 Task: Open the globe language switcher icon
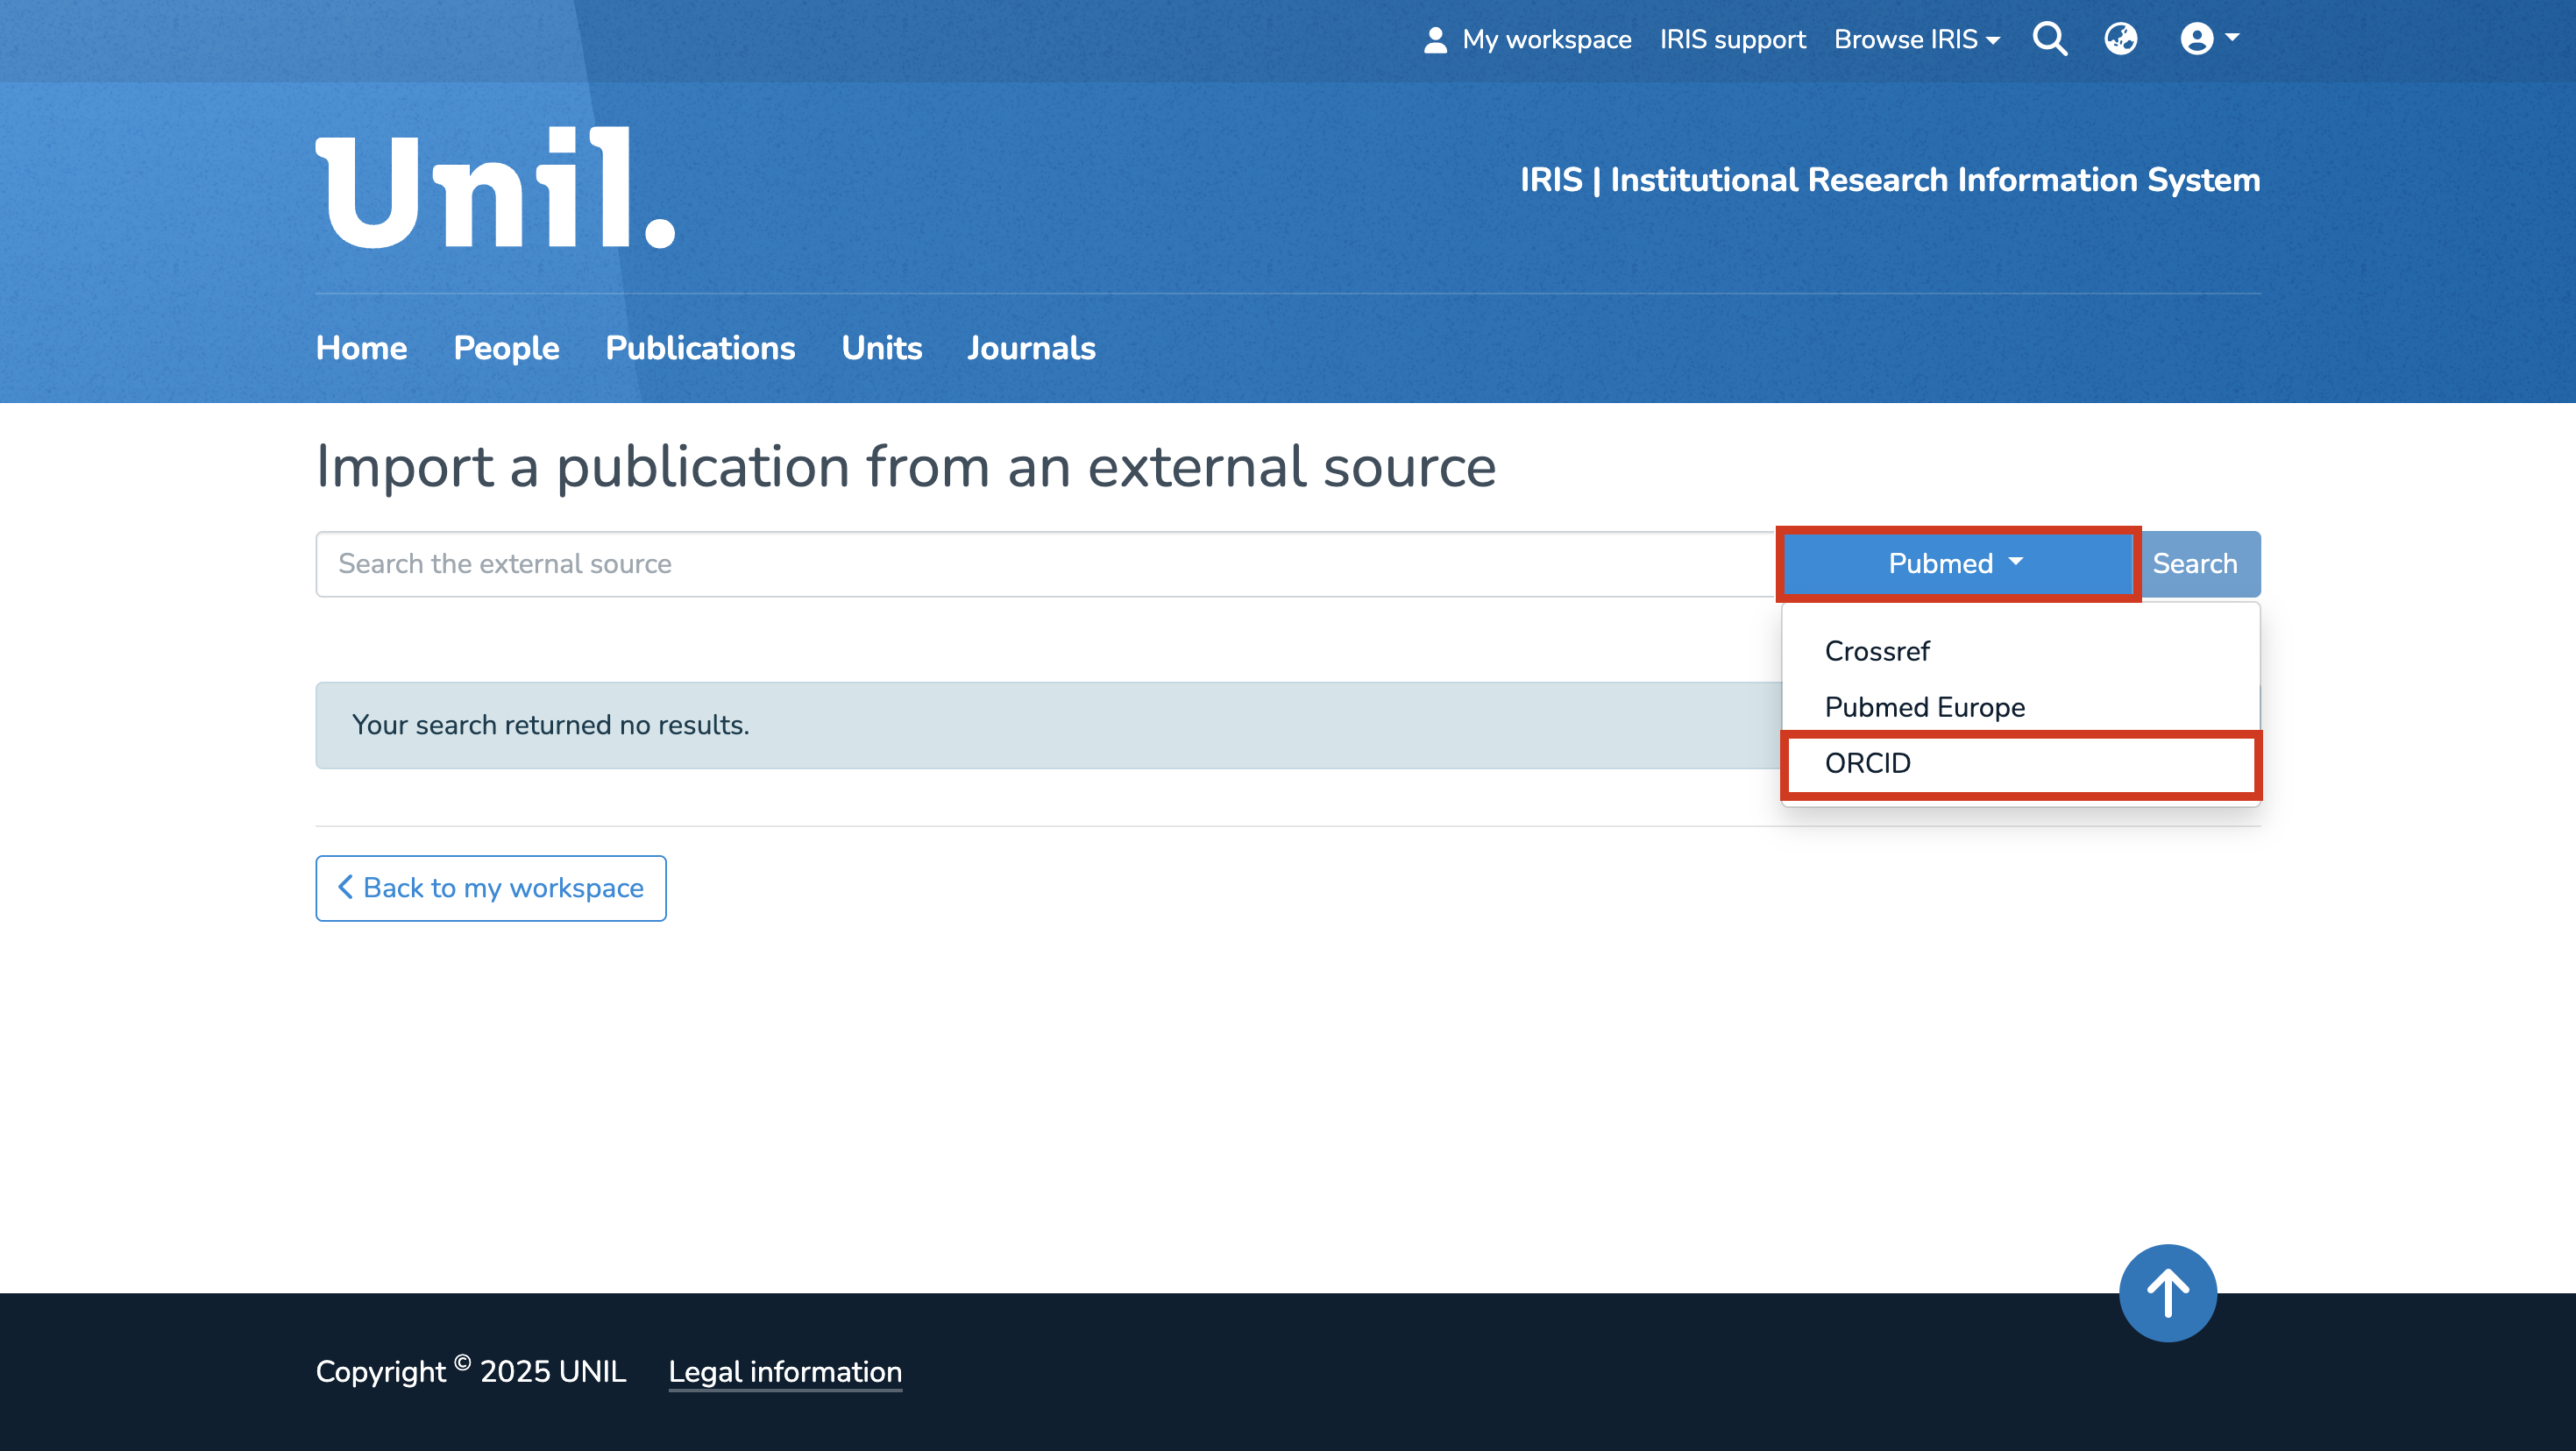[2120, 39]
